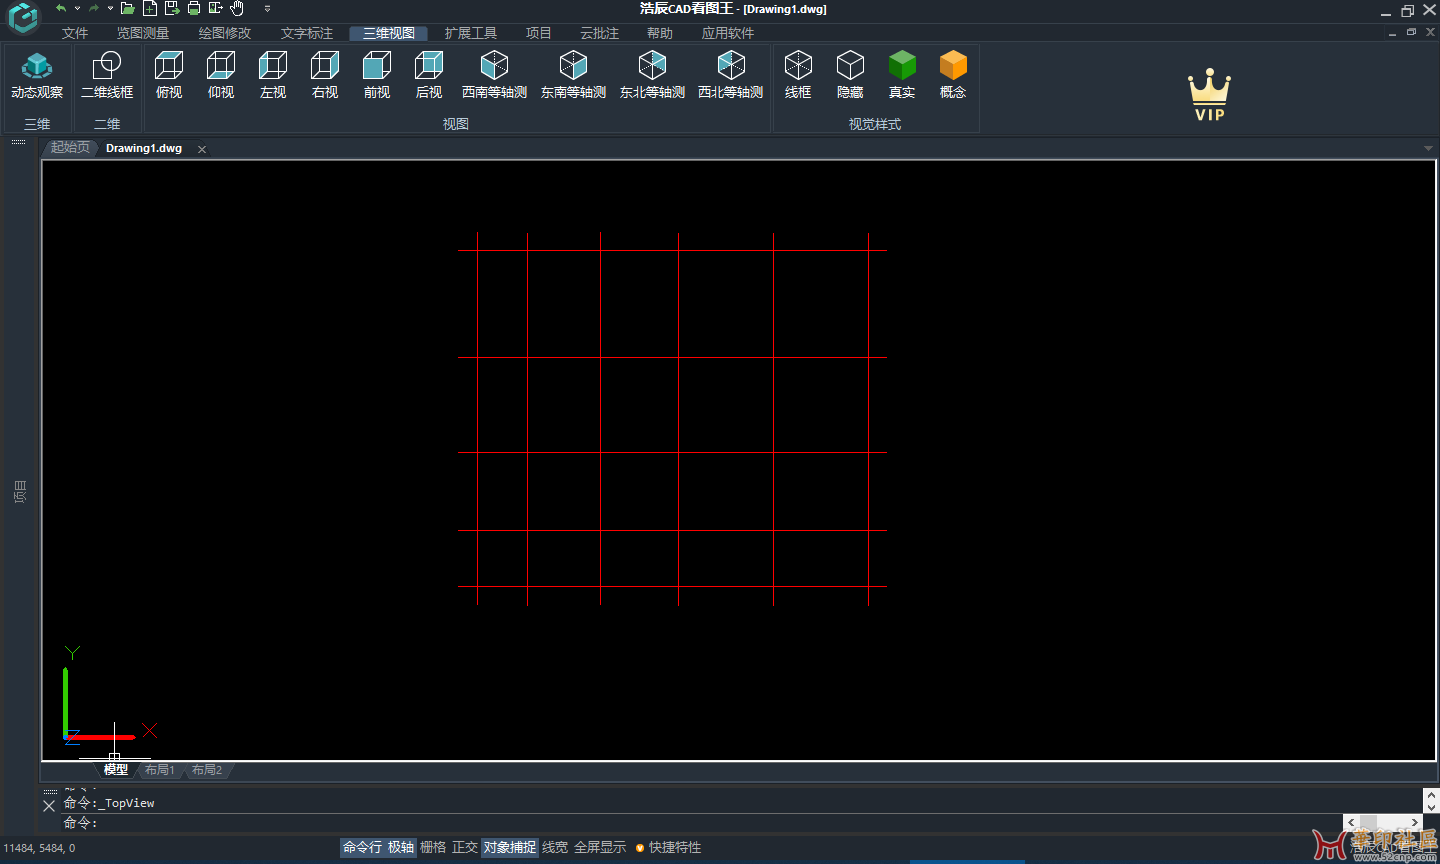Apply conceptual visual style (概念)

coord(953,76)
